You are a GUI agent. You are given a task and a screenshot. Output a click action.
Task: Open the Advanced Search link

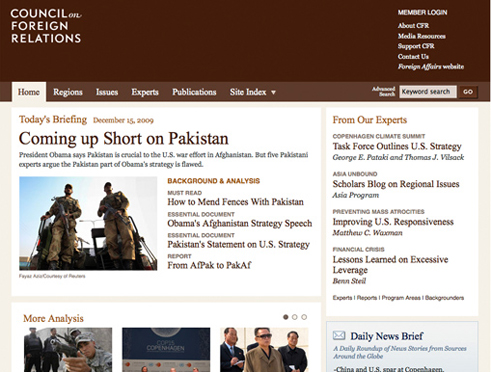(384, 91)
